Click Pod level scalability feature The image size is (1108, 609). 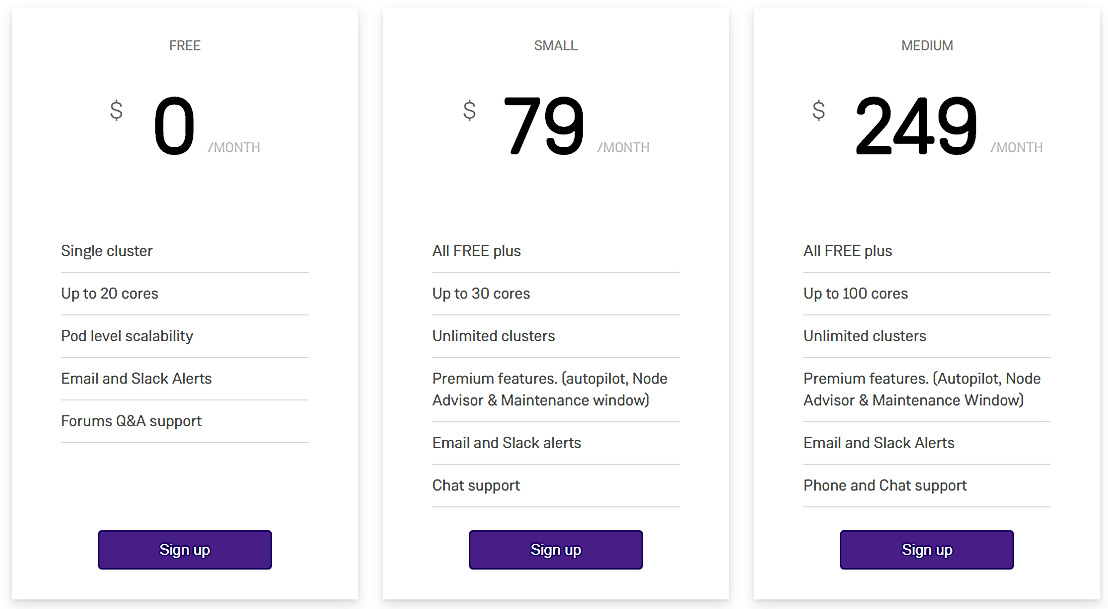127,336
